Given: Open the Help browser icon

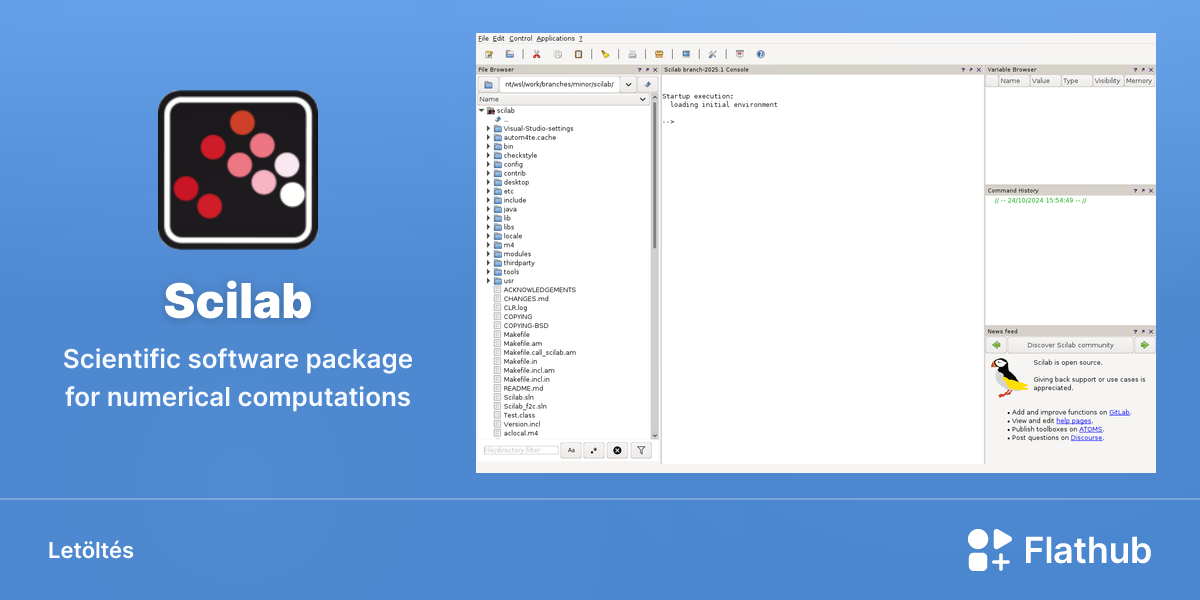Looking at the screenshot, I should [x=761, y=54].
